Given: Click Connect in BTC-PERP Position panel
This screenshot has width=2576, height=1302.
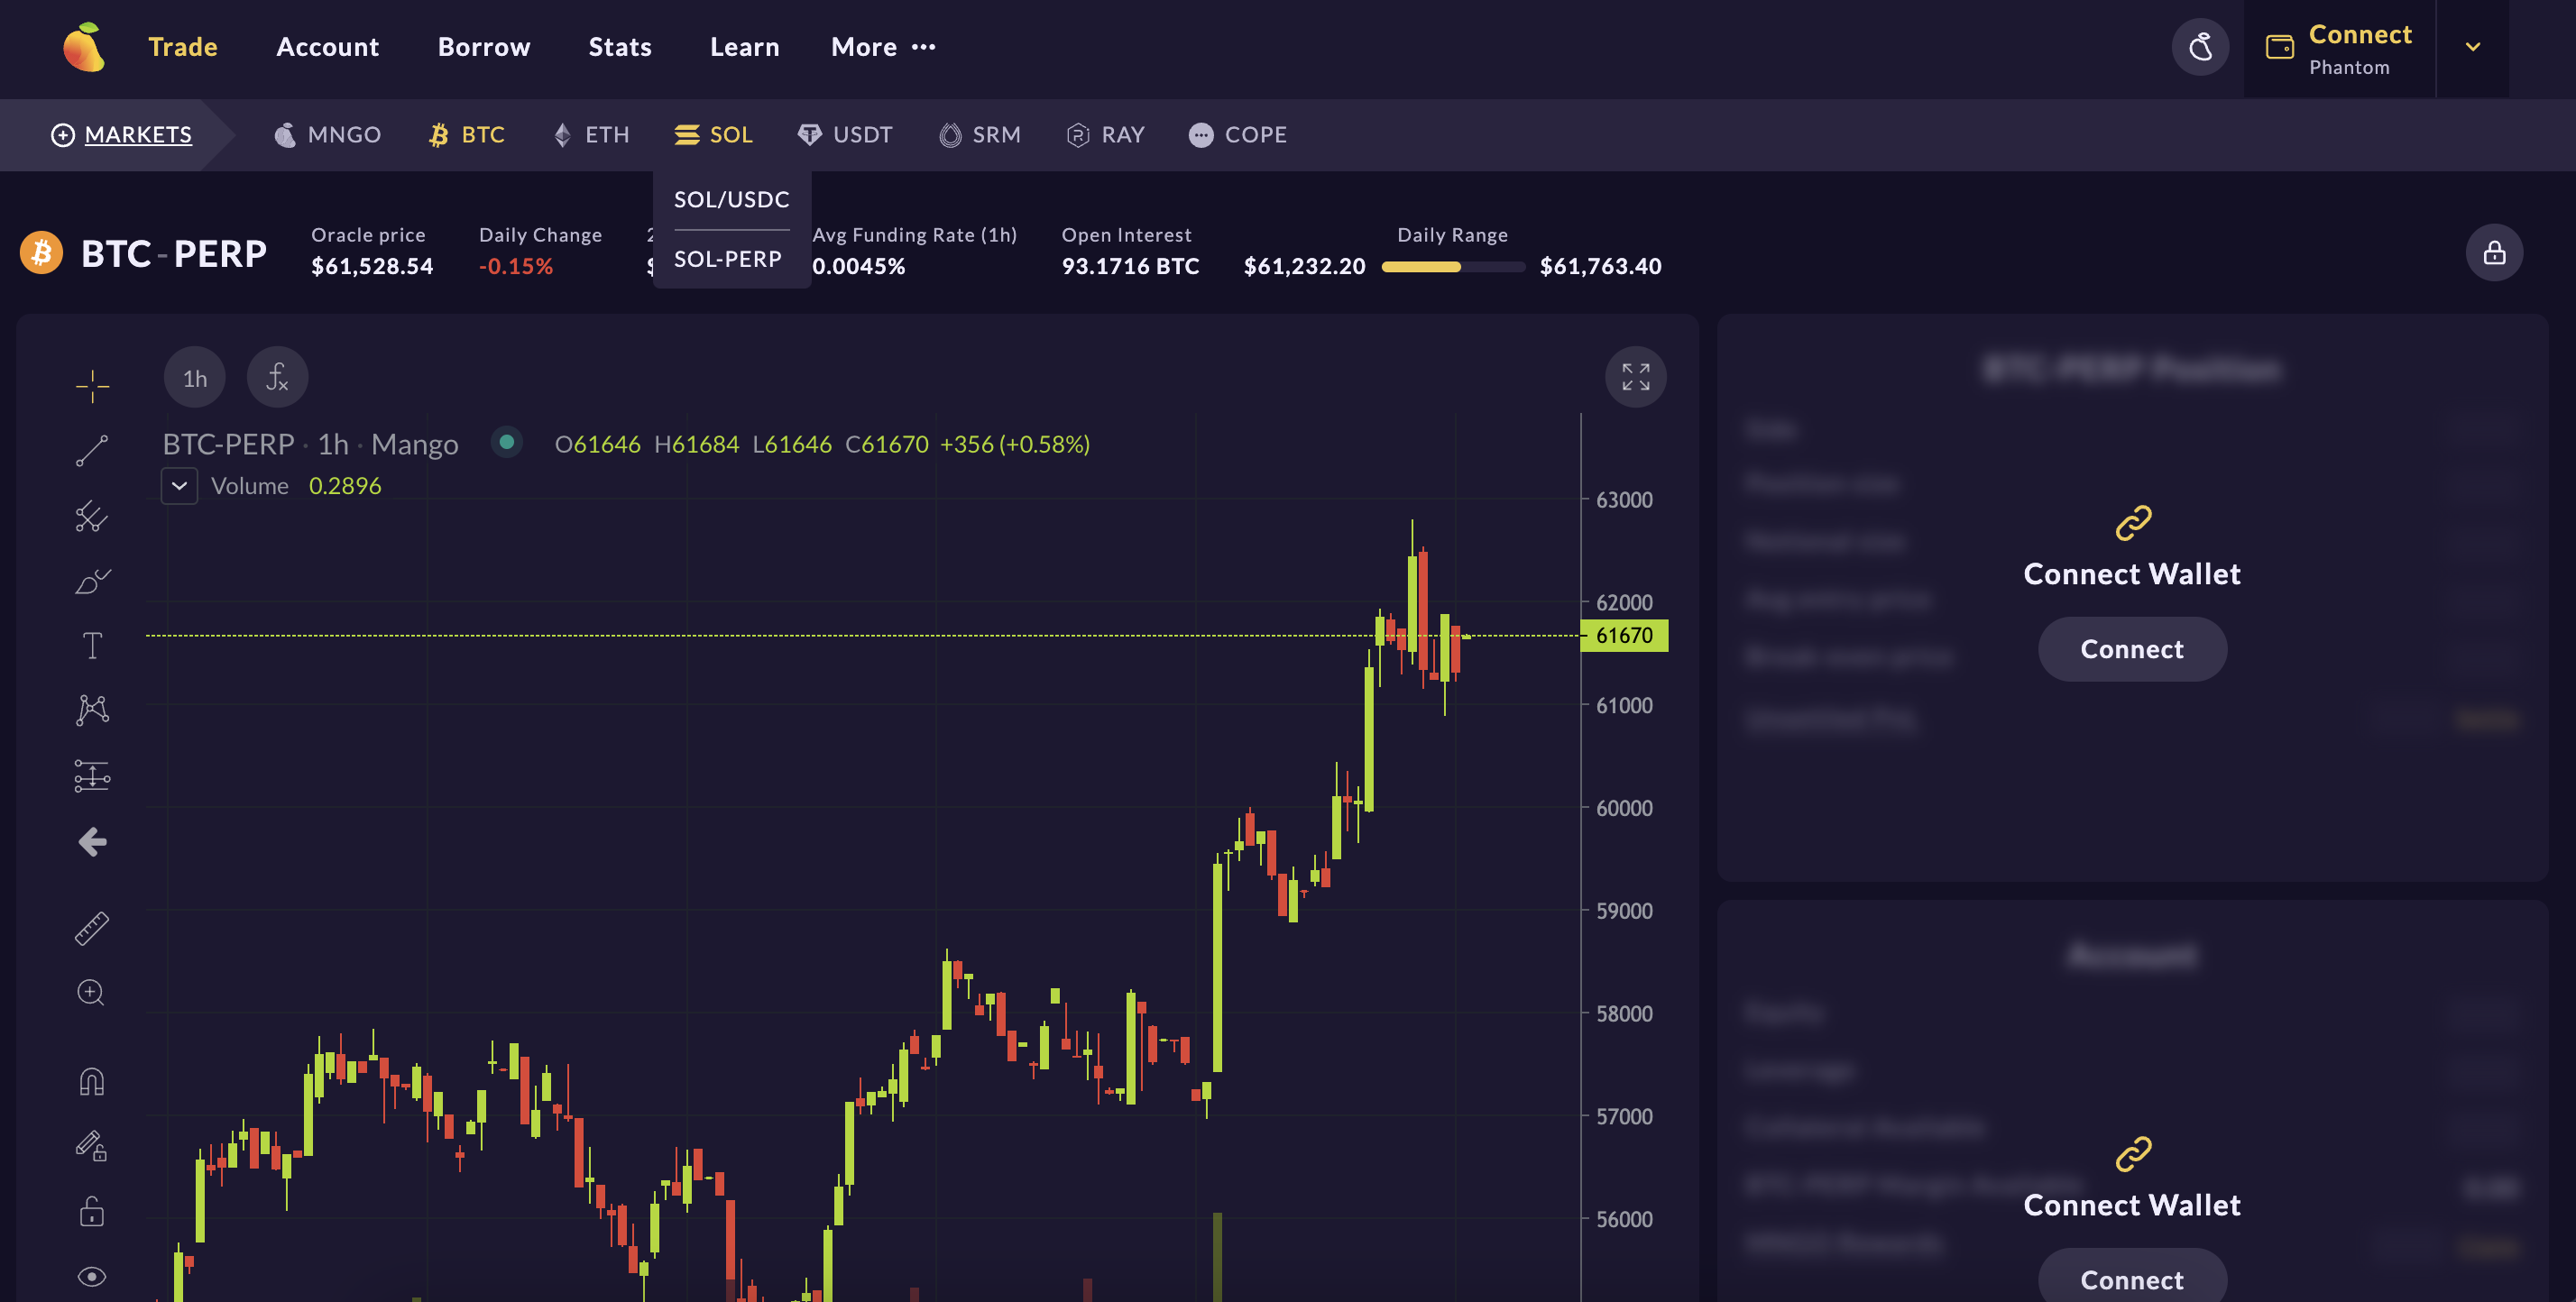Looking at the screenshot, I should click(x=2131, y=649).
